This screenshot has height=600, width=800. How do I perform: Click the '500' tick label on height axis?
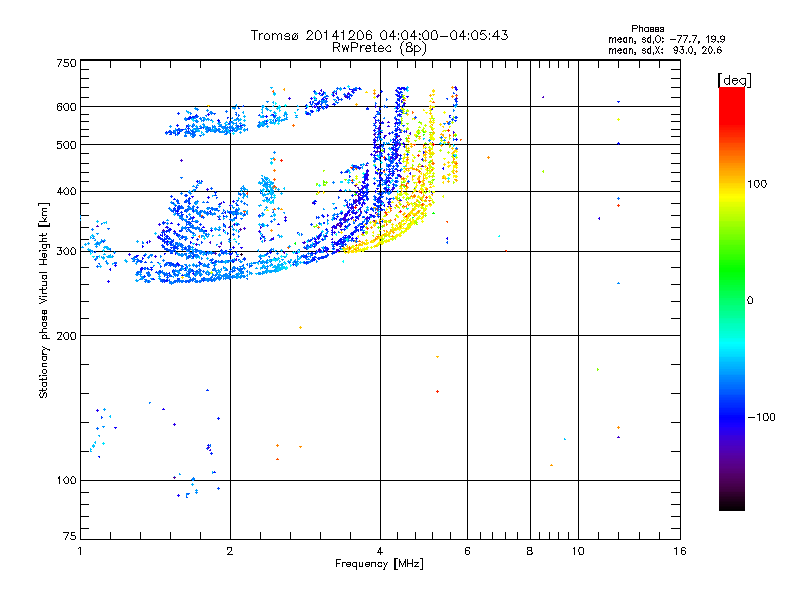[67, 145]
